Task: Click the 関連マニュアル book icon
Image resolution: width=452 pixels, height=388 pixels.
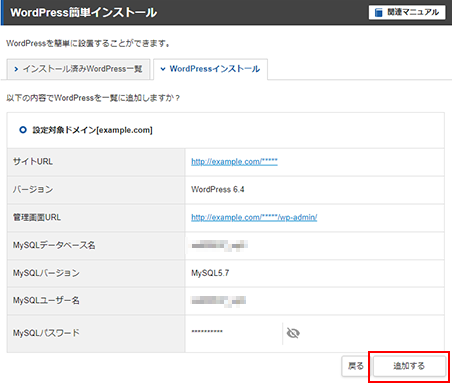Action: [378, 12]
